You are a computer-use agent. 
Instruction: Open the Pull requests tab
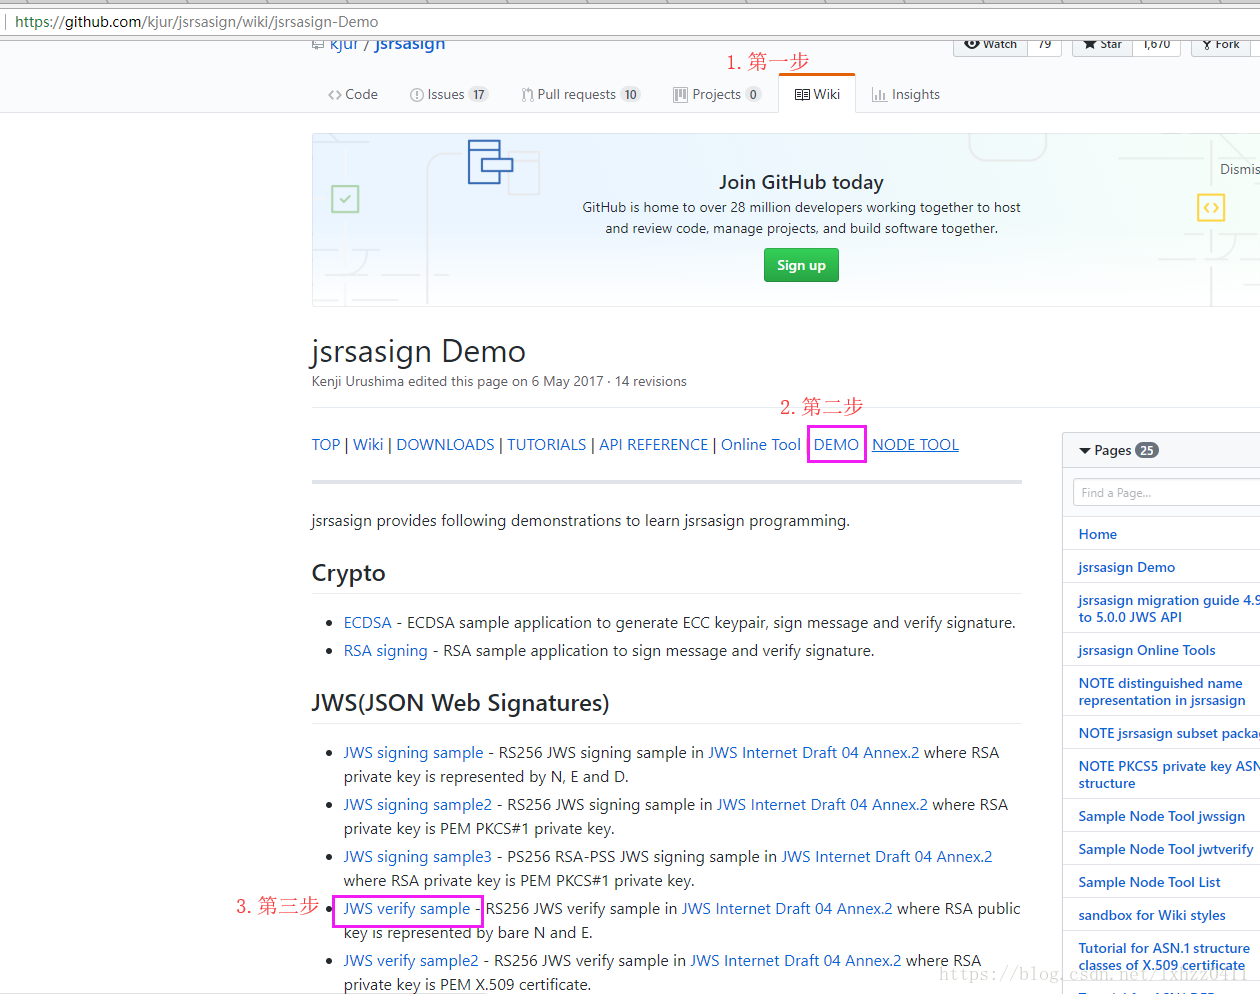[580, 94]
